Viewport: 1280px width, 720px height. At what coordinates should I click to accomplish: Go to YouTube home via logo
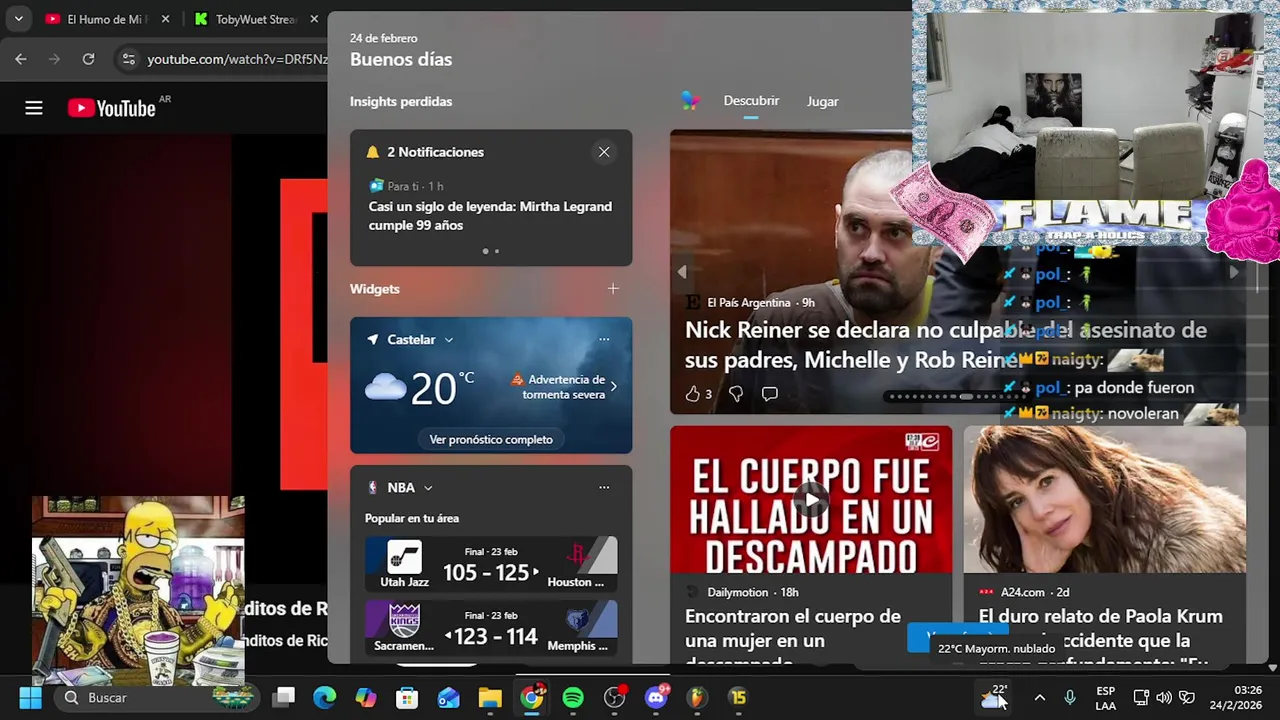click(111, 108)
